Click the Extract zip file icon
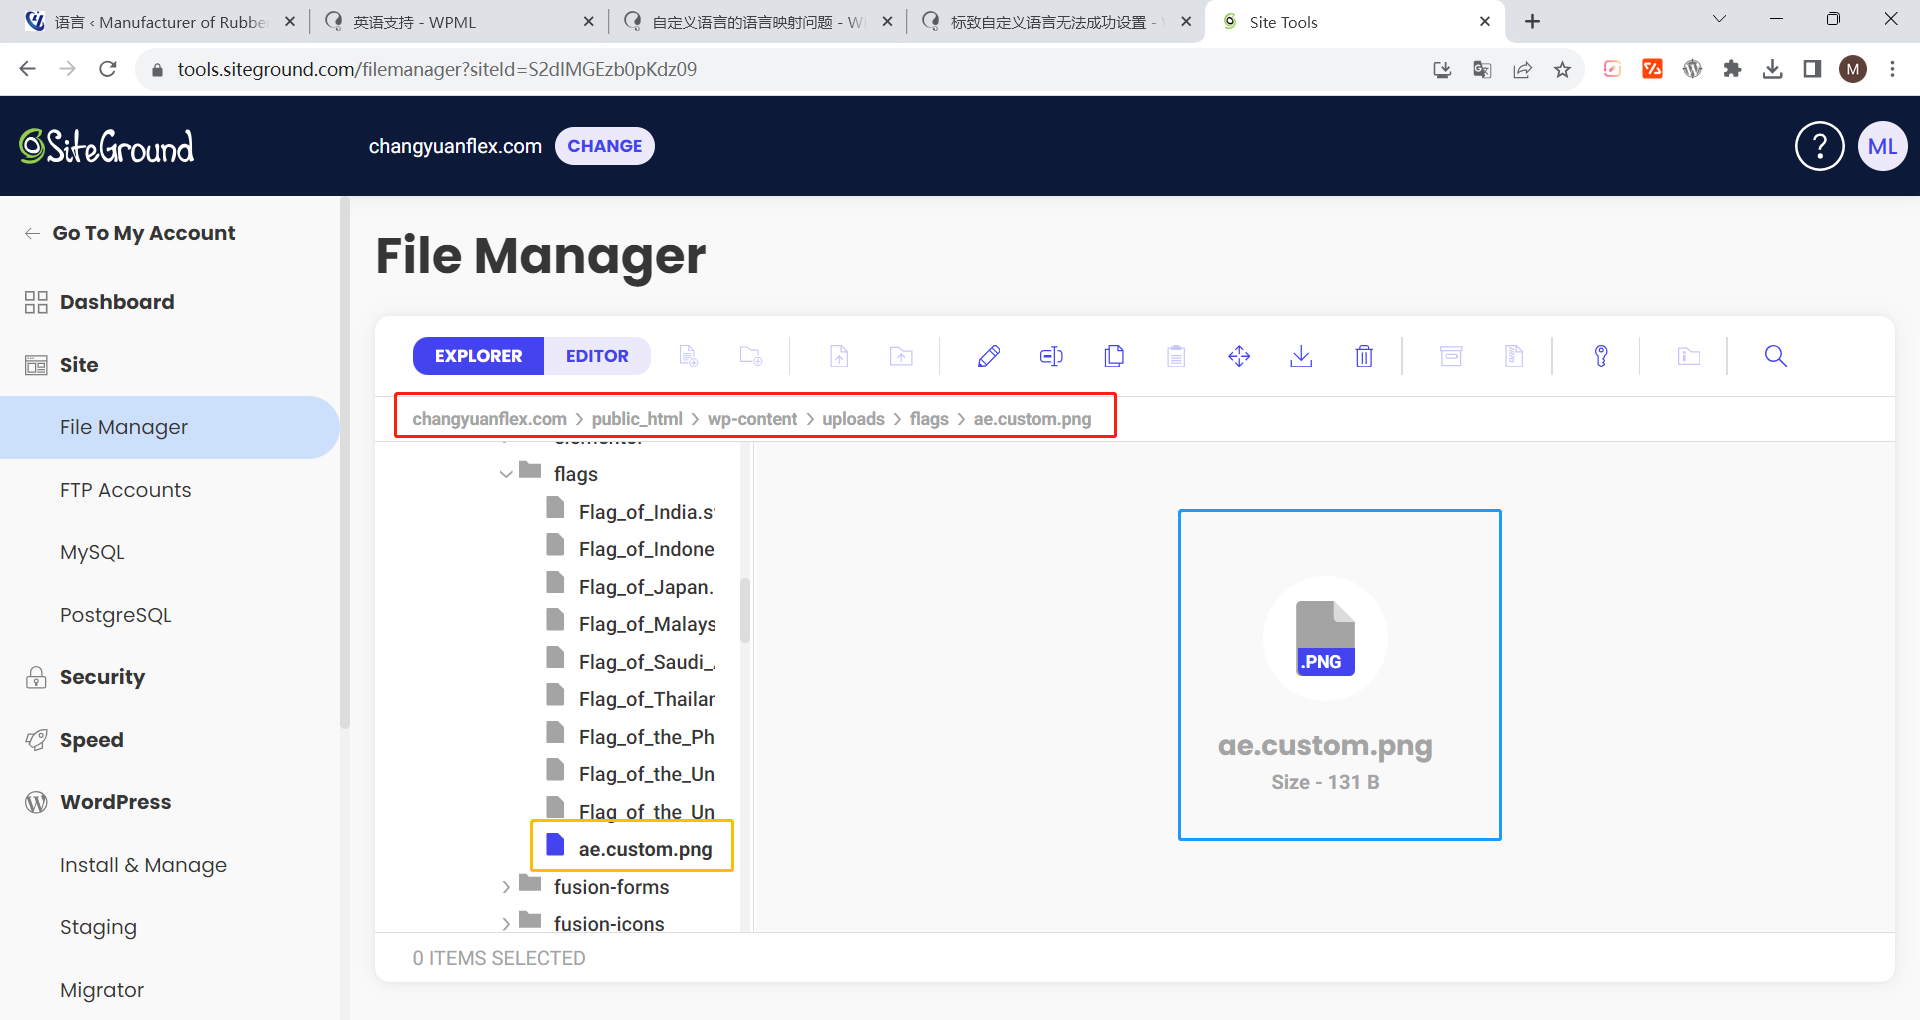The image size is (1920, 1020). [x=1514, y=356]
